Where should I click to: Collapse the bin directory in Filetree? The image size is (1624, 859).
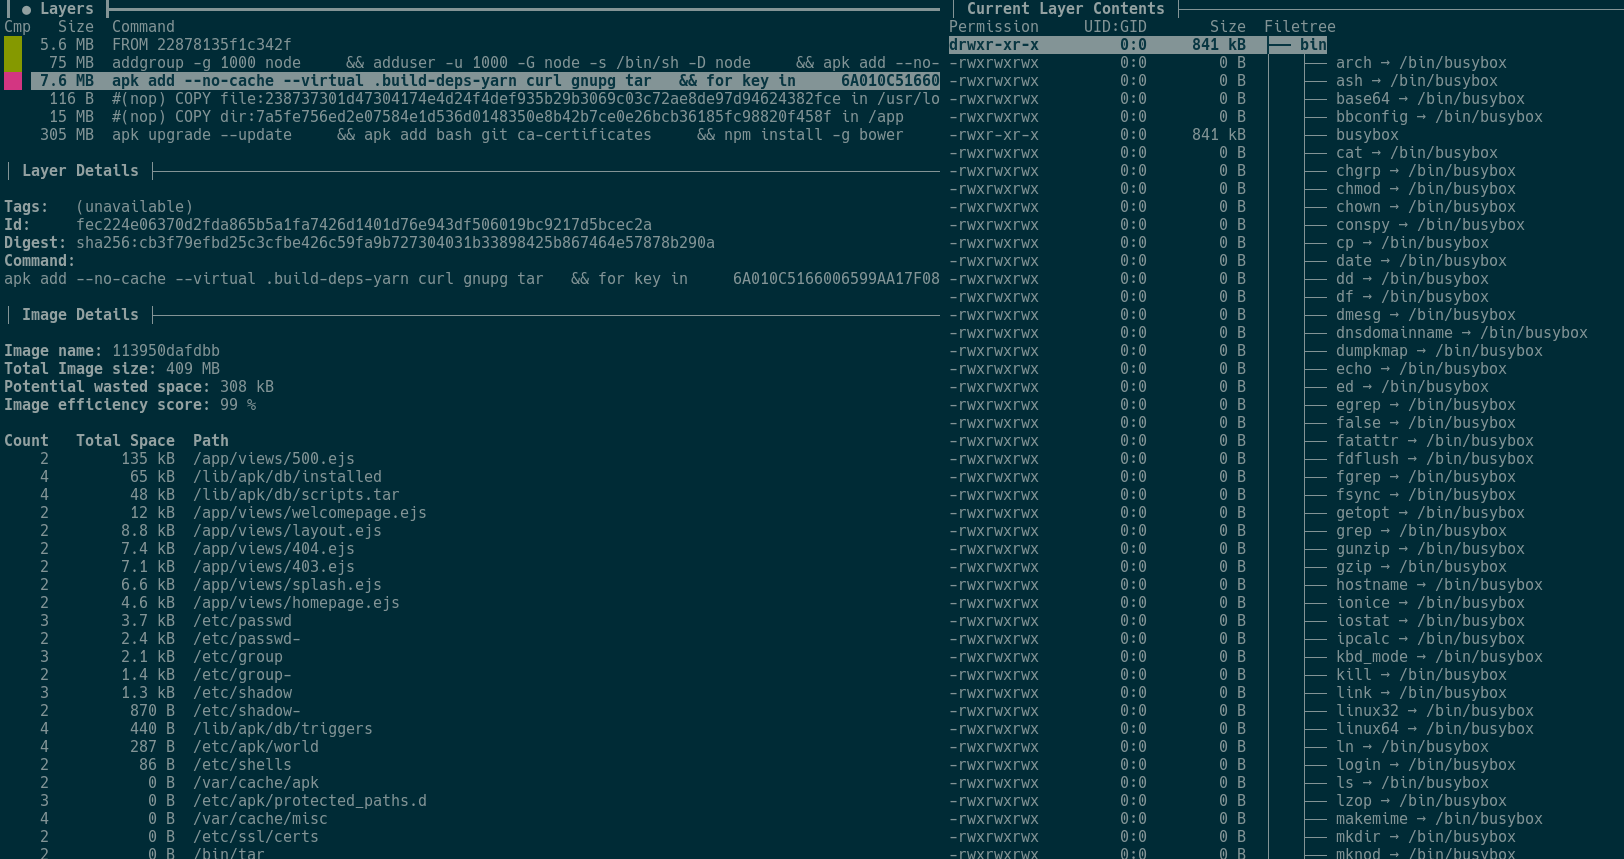[x=1312, y=45]
